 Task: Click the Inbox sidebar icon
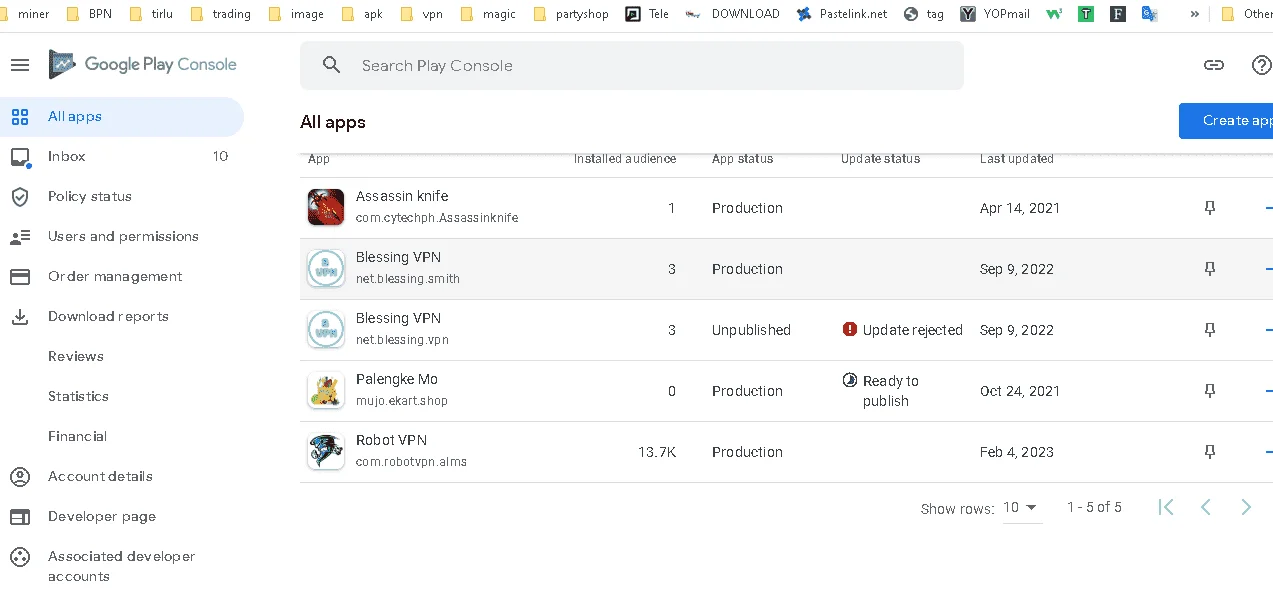20,157
